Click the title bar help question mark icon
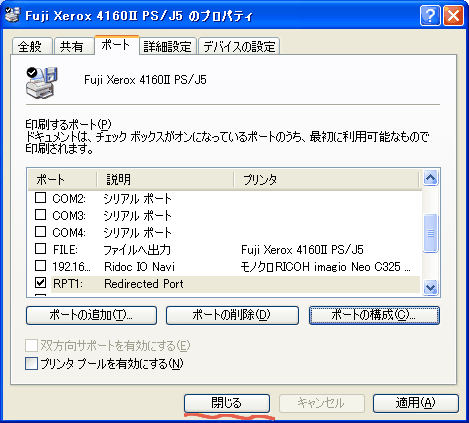This screenshot has height=423, width=469. [x=430, y=16]
